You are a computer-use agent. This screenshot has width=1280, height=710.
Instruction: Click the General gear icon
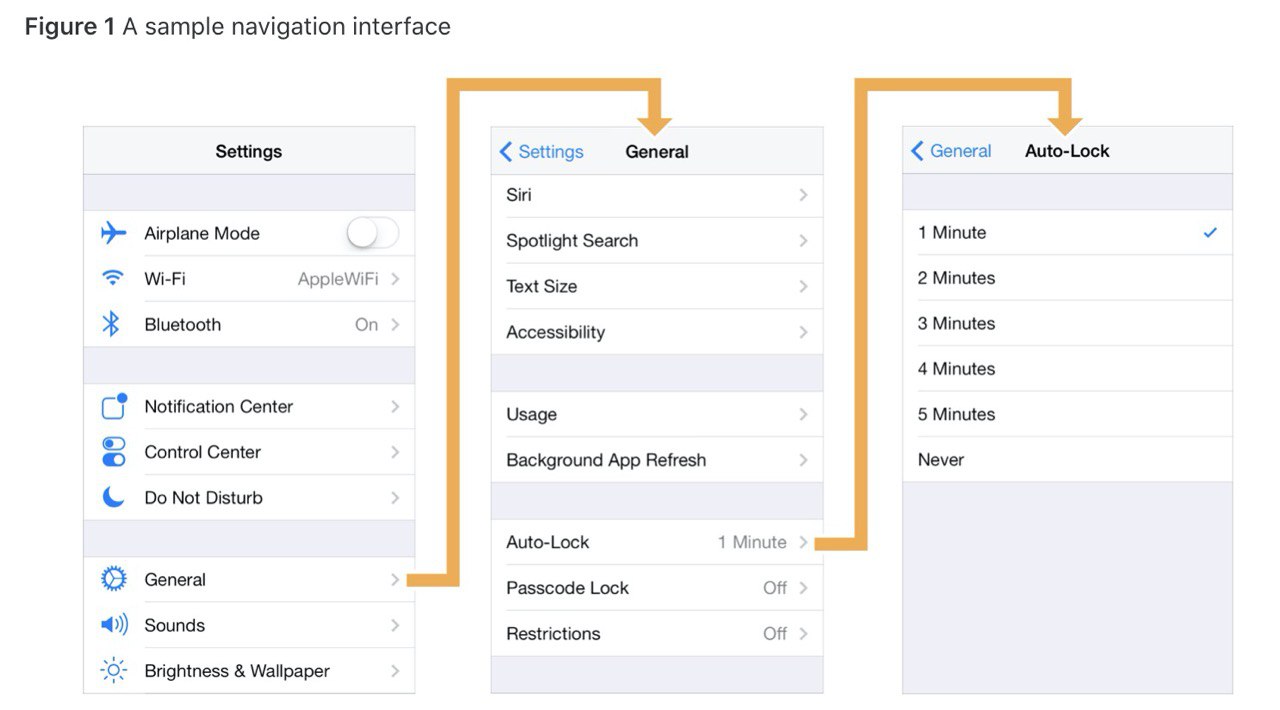point(114,579)
